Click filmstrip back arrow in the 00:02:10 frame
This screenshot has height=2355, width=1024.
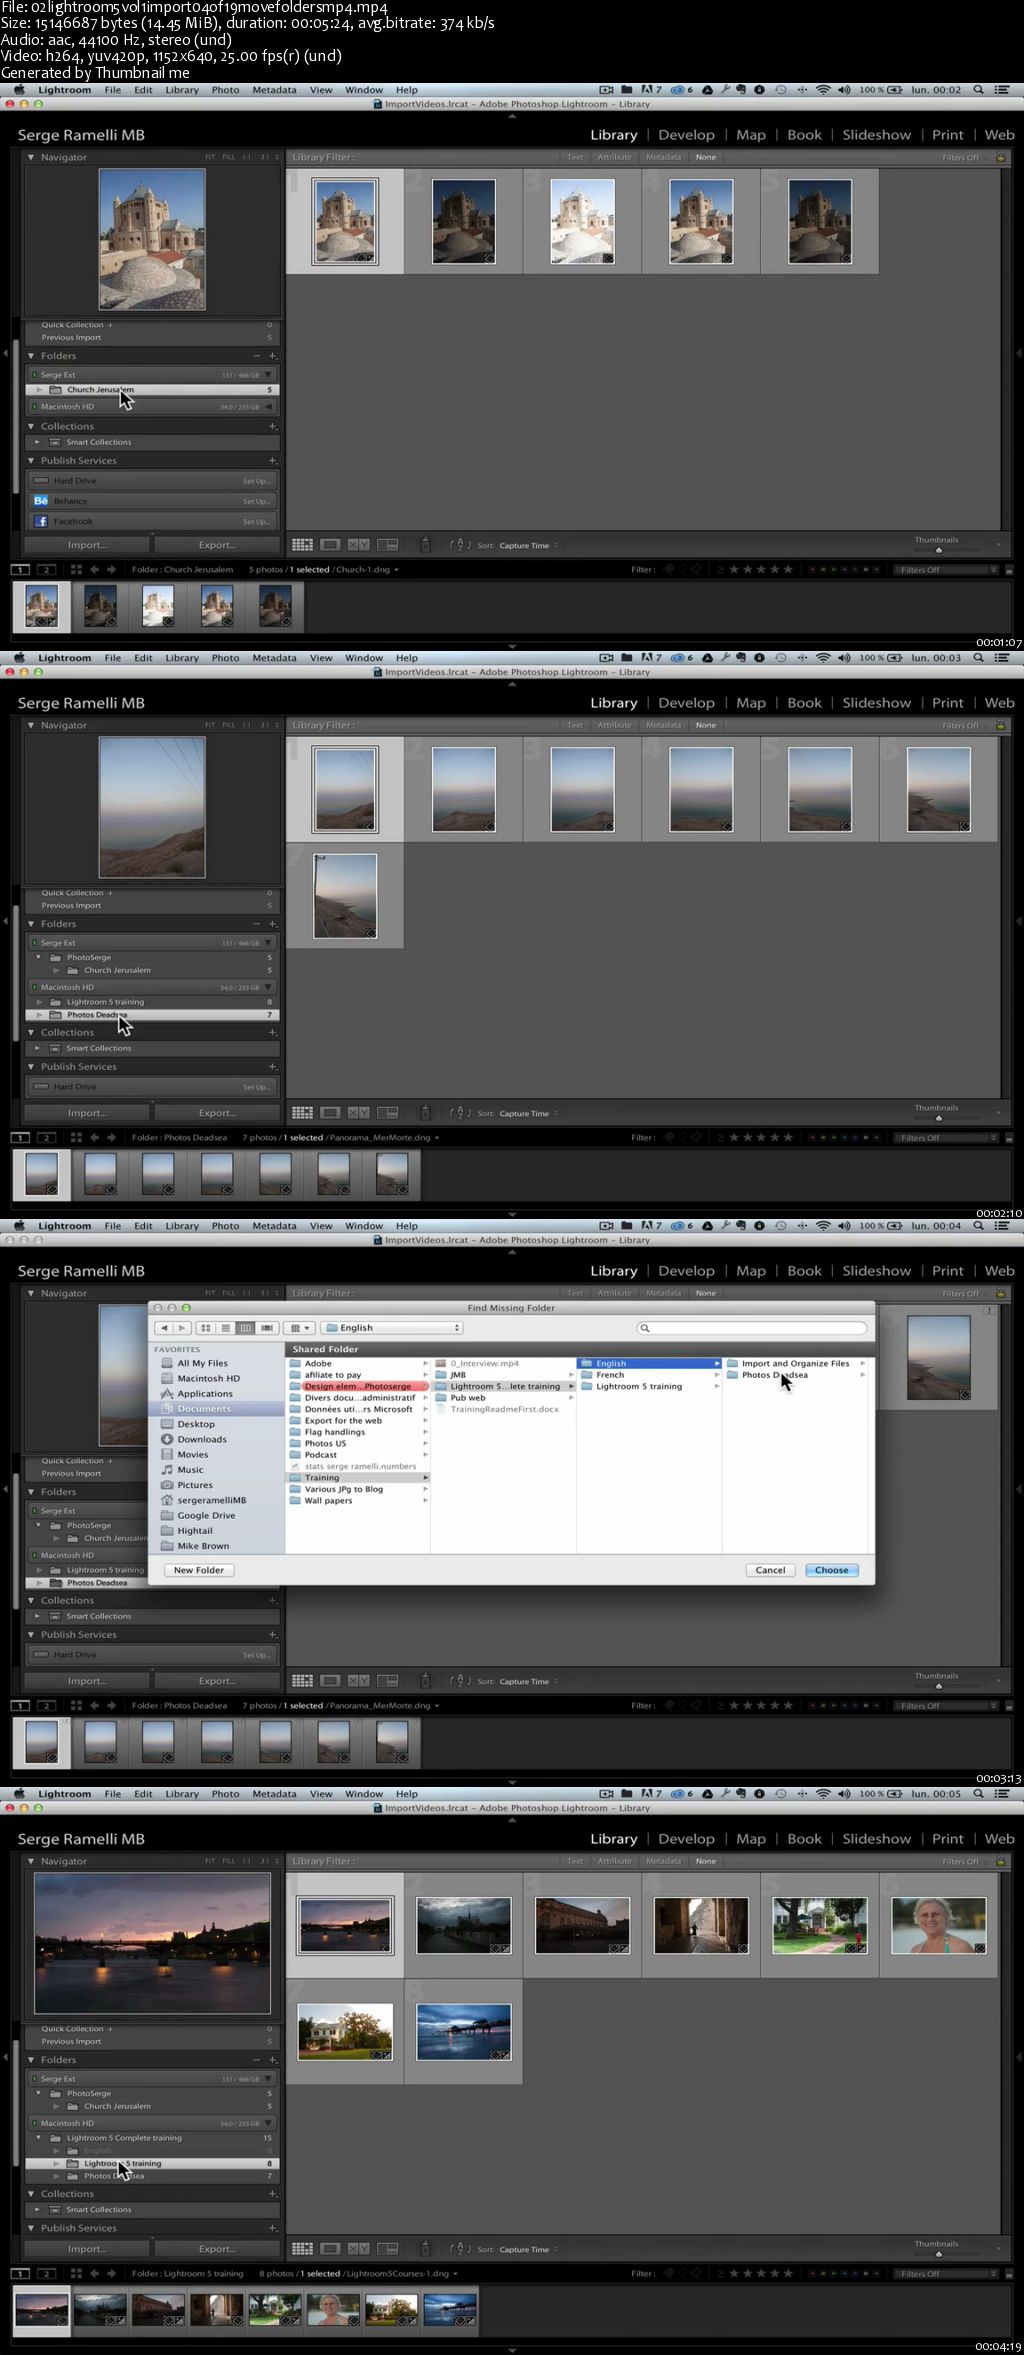point(95,1137)
